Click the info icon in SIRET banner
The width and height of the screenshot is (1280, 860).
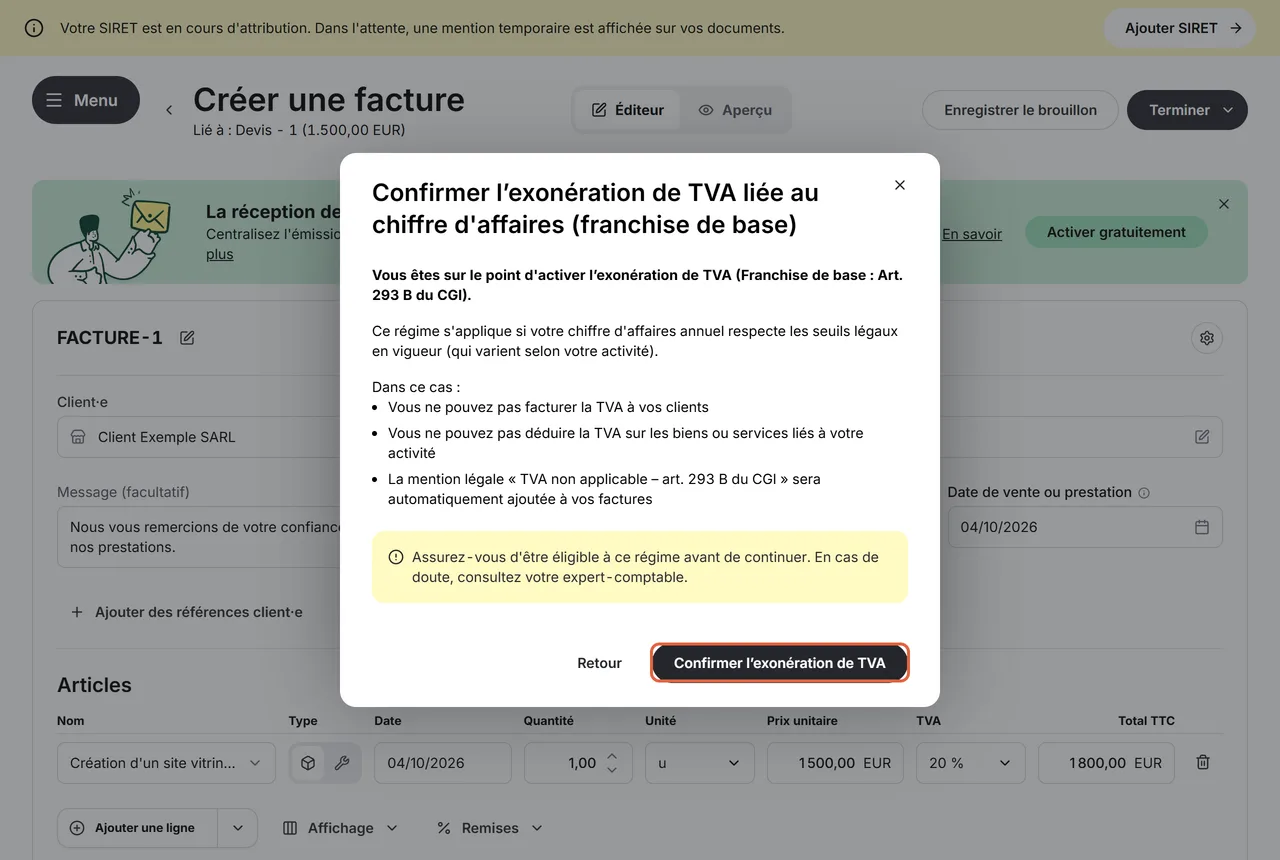34,28
